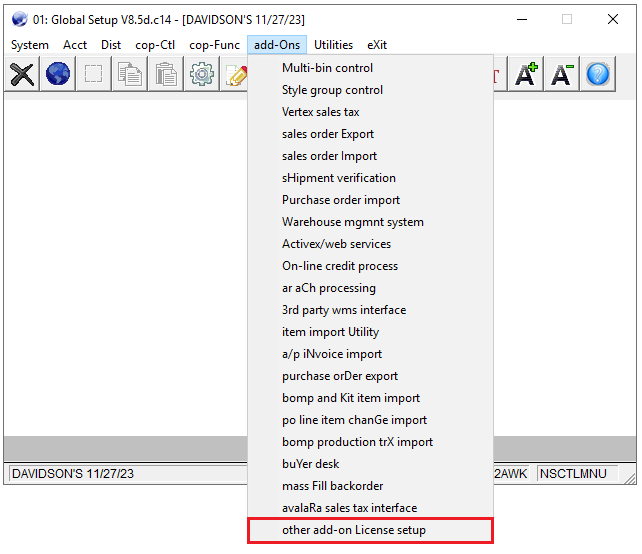642x554 pixels.
Task: Choose avalaRa sales tax interface
Action: click(x=371, y=508)
